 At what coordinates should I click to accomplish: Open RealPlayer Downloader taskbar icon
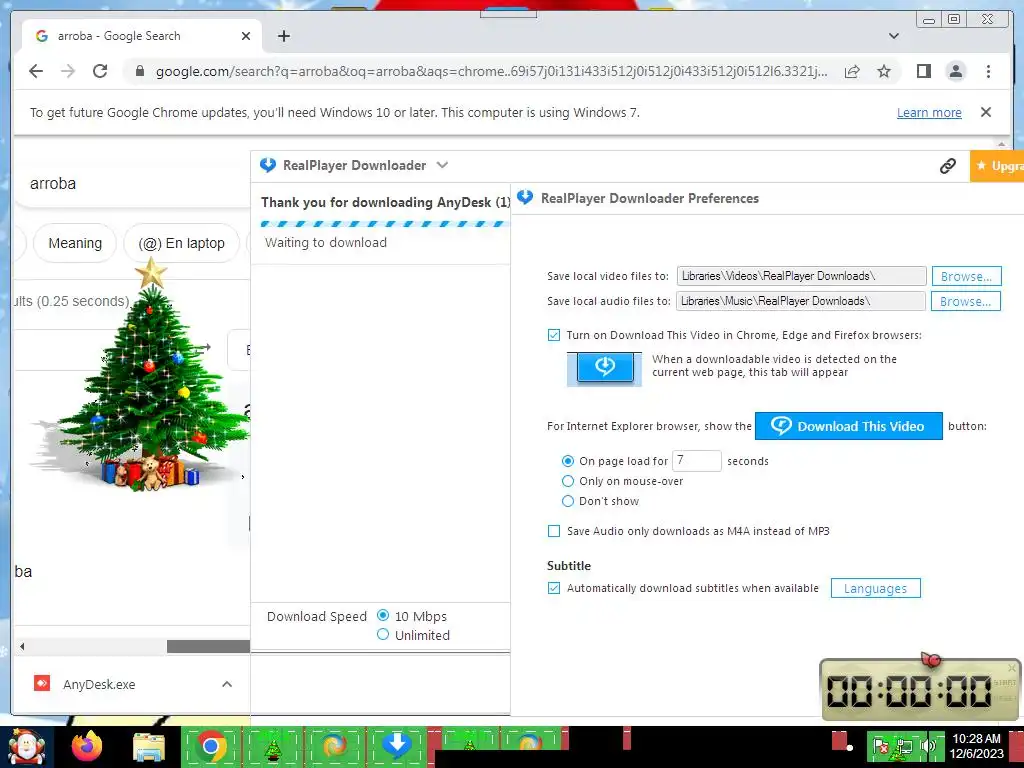(396, 745)
